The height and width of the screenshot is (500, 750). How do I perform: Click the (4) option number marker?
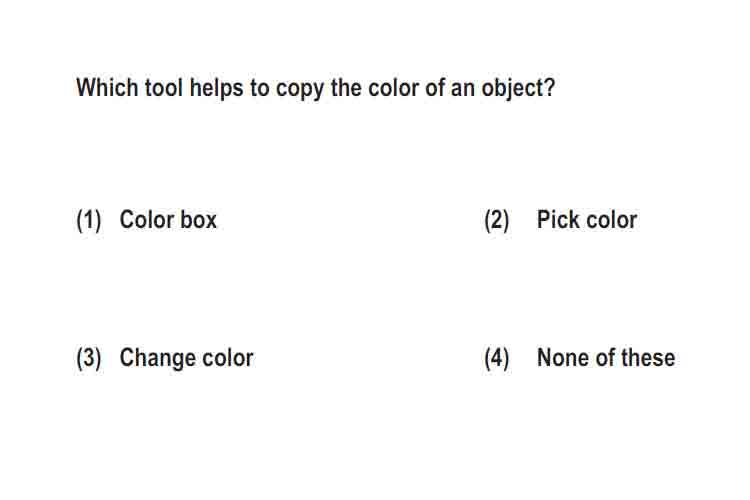point(496,358)
